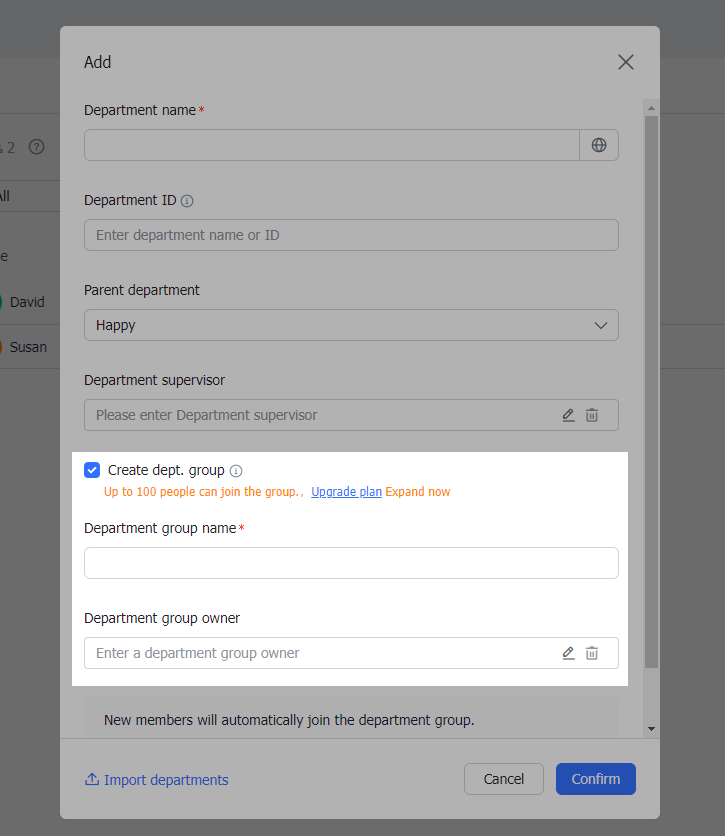Screen dimensions: 725x836
Task: Click Department group name field
Action: click(x=351, y=563)
